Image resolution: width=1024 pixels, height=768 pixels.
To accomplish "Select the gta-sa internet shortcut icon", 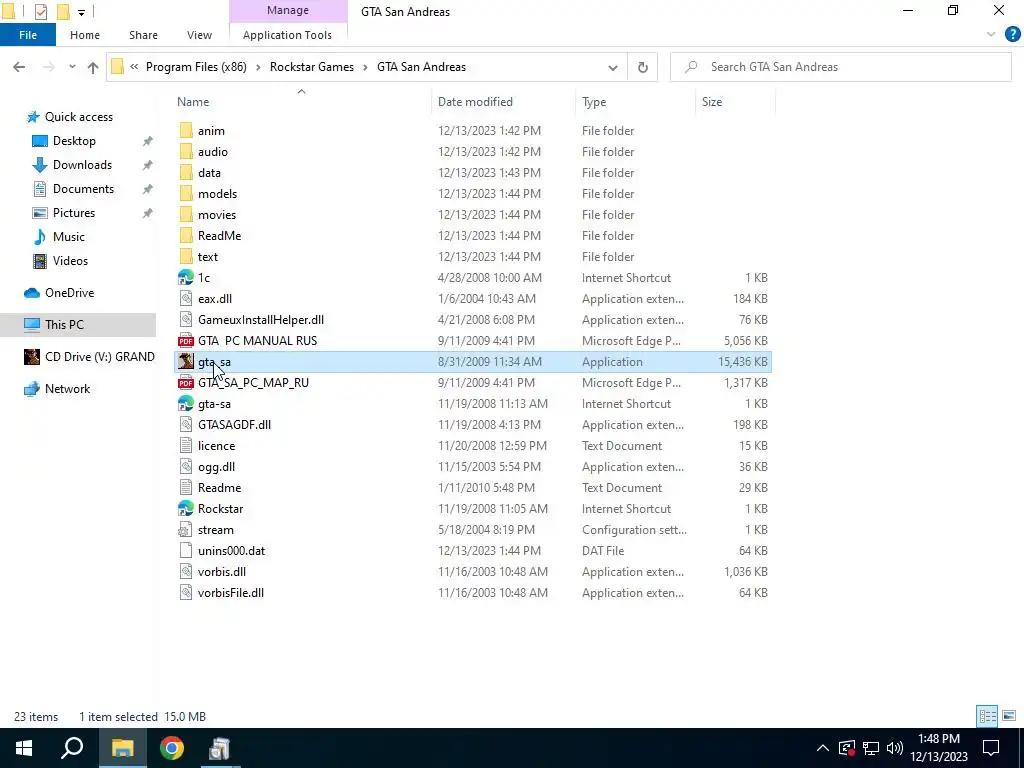I will click(x=186, y=404).
